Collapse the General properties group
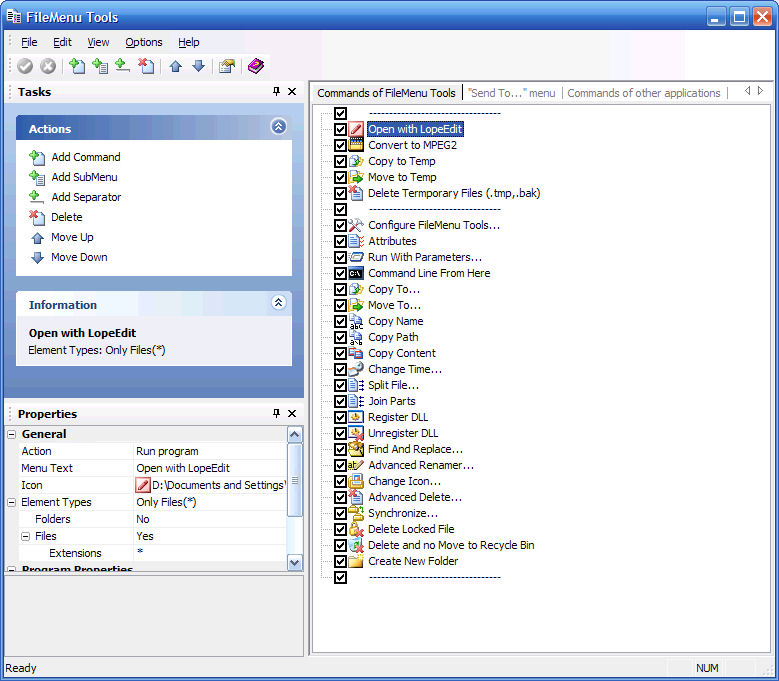 click(x=12, y=434)
